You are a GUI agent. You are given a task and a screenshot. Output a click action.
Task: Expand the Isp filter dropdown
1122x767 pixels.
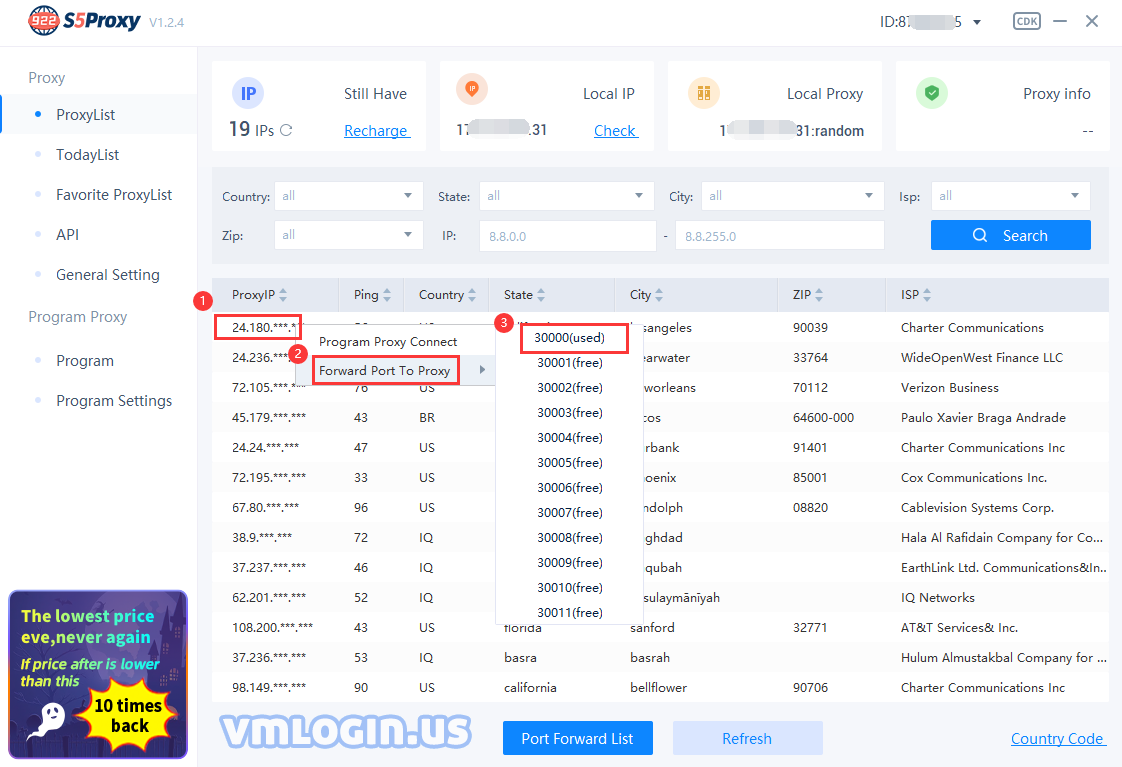click(1010, 195)
